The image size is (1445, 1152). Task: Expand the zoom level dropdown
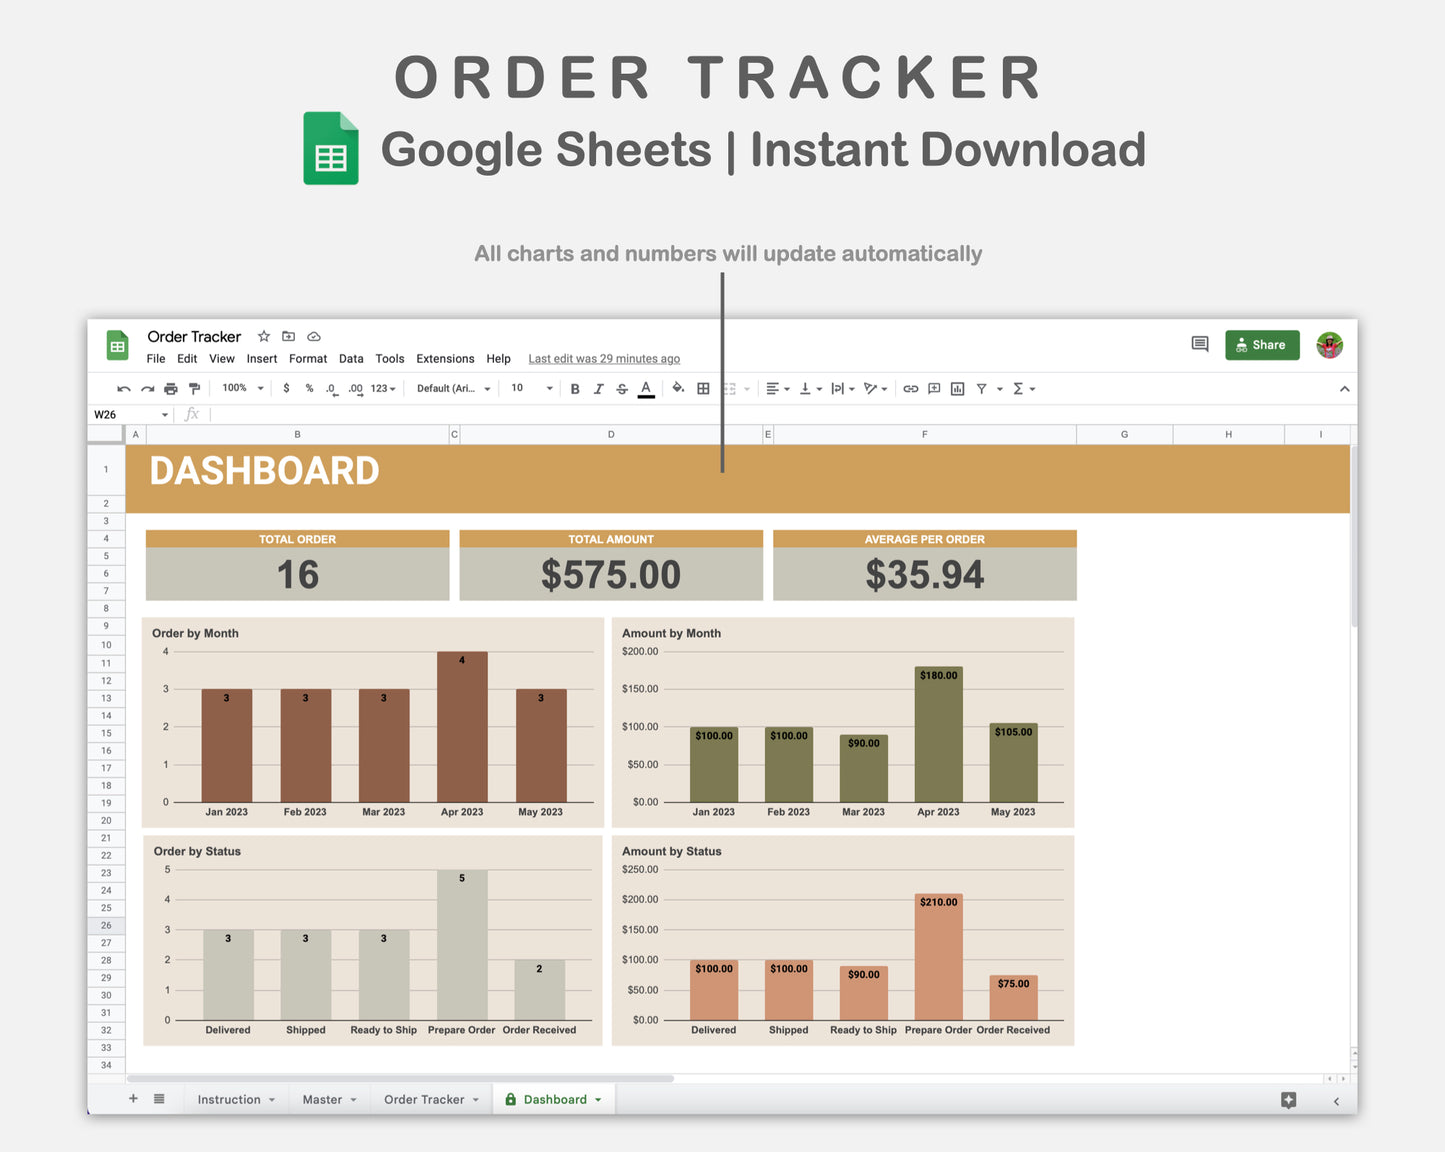click(x=241, y=388)
